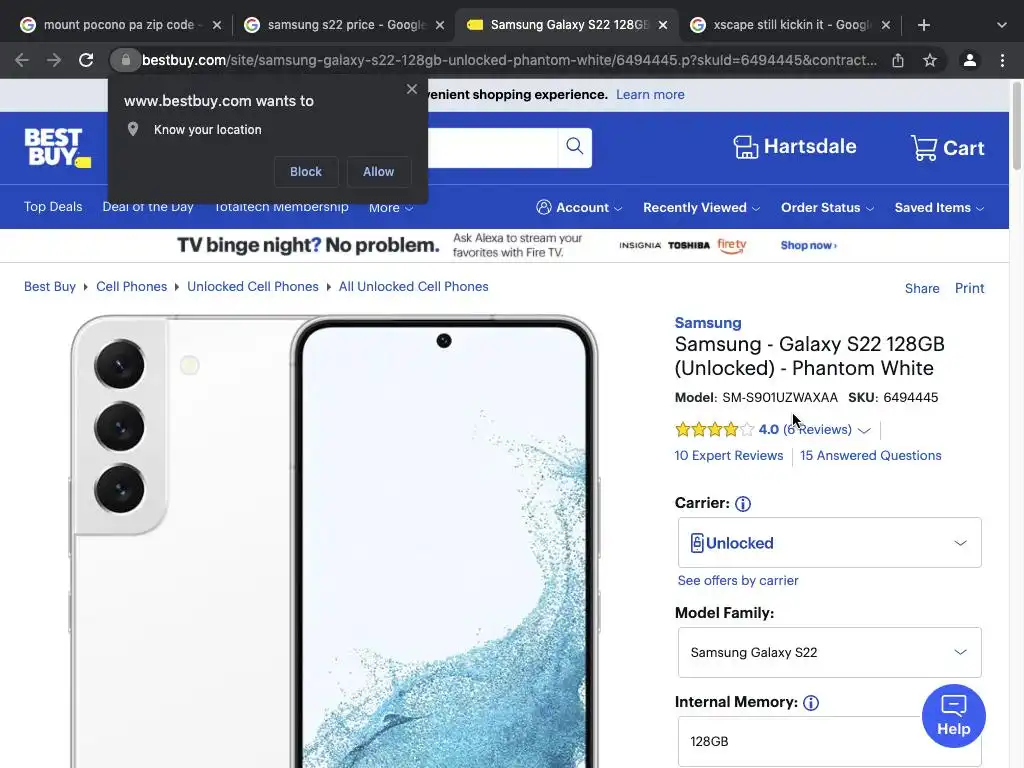Click the Share link
Image resolution: width=1024 pixels, height=768 pixels.
[922, 288]
